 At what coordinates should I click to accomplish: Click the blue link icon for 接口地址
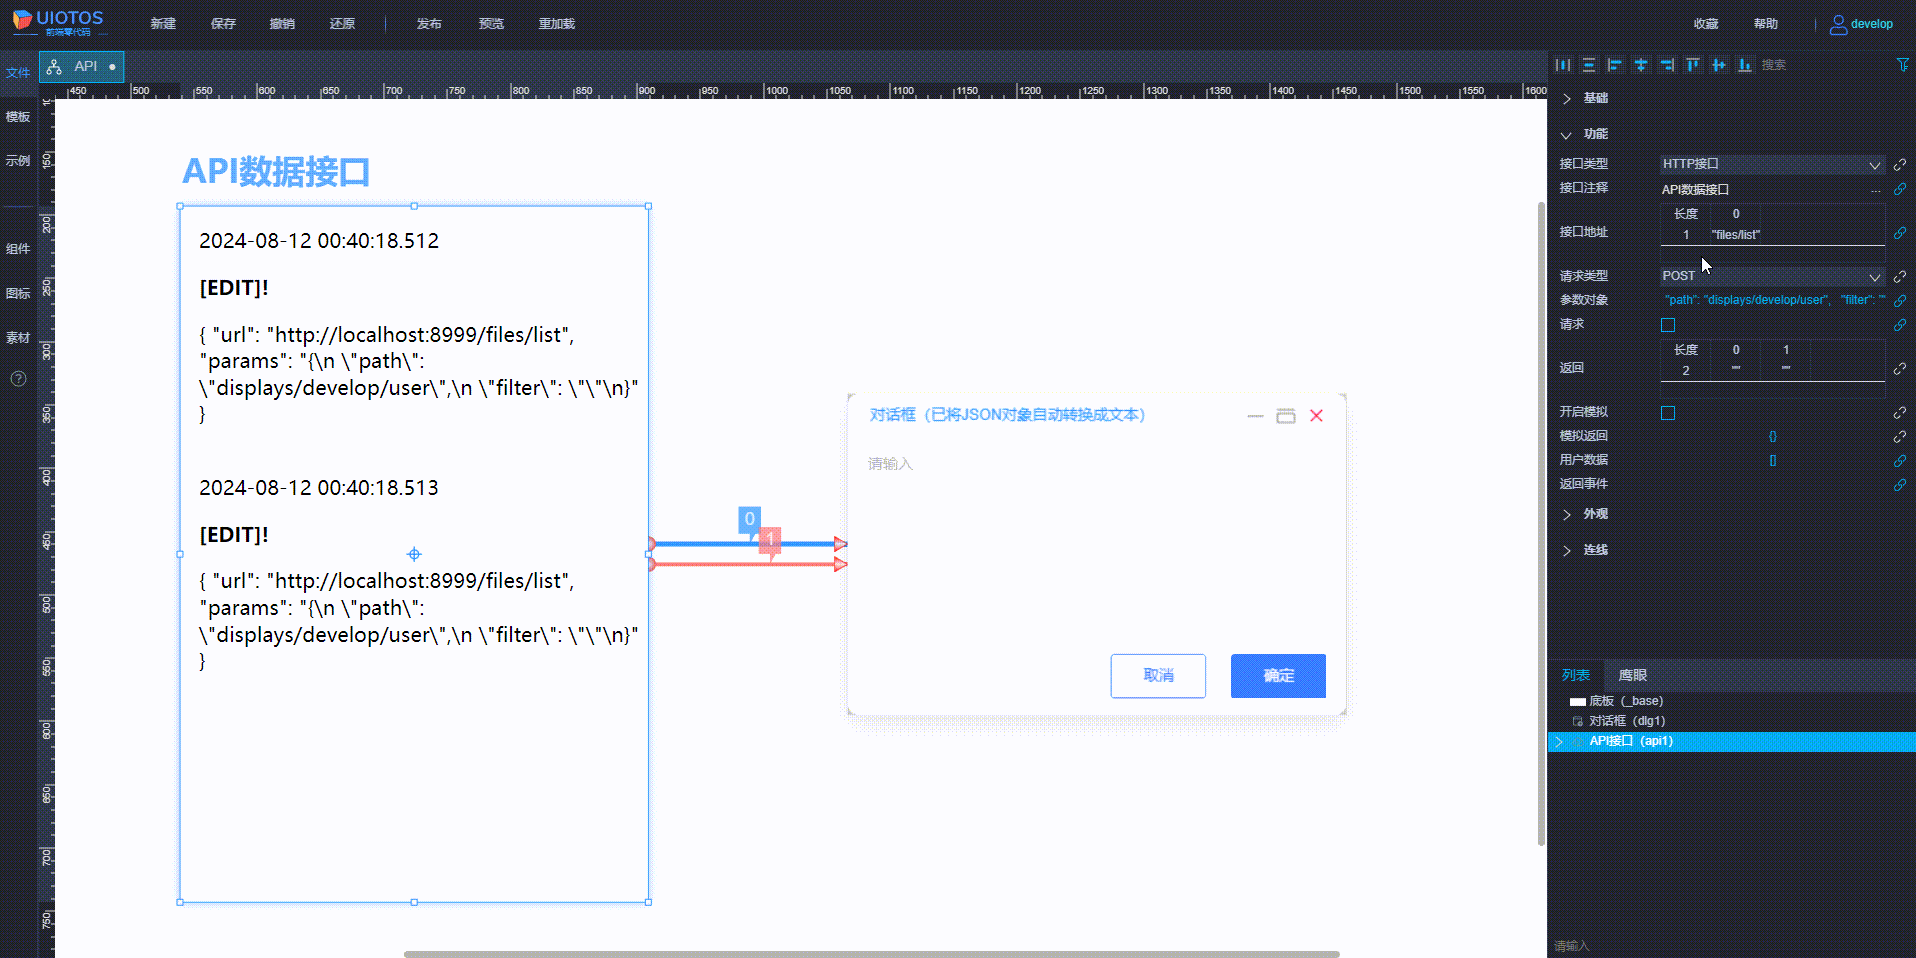click(x=1899, y=233)
